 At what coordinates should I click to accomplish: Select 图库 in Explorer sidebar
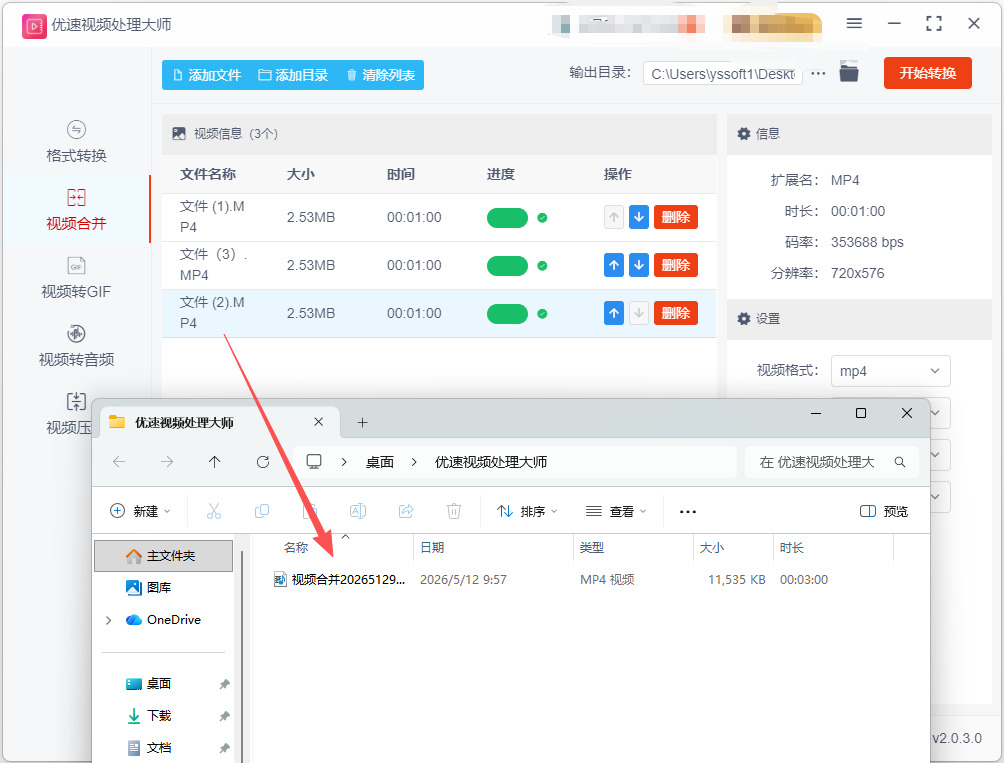(x=149, y=587)
